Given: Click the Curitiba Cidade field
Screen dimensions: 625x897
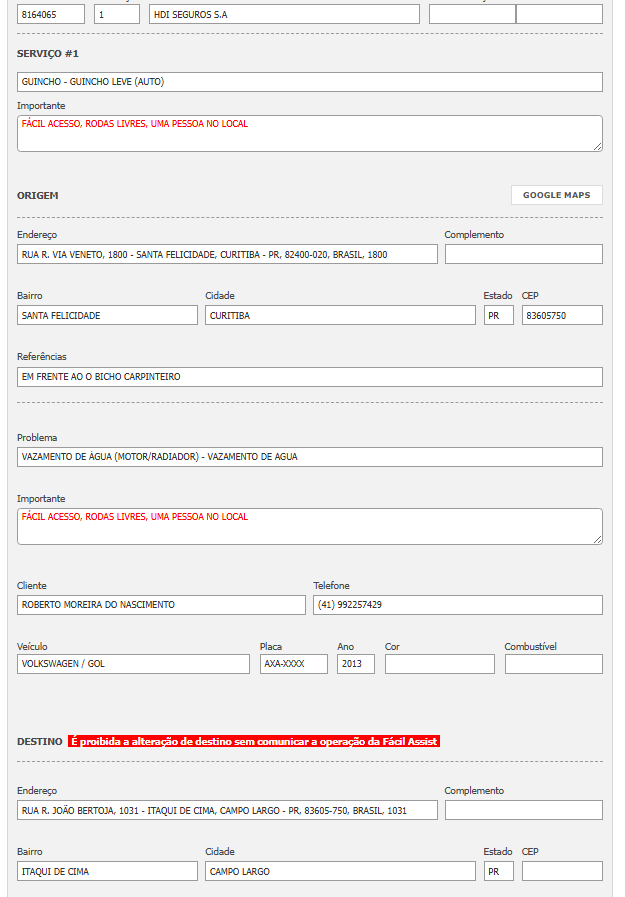Looking at the screenshot, I should (x=340, y=315).
